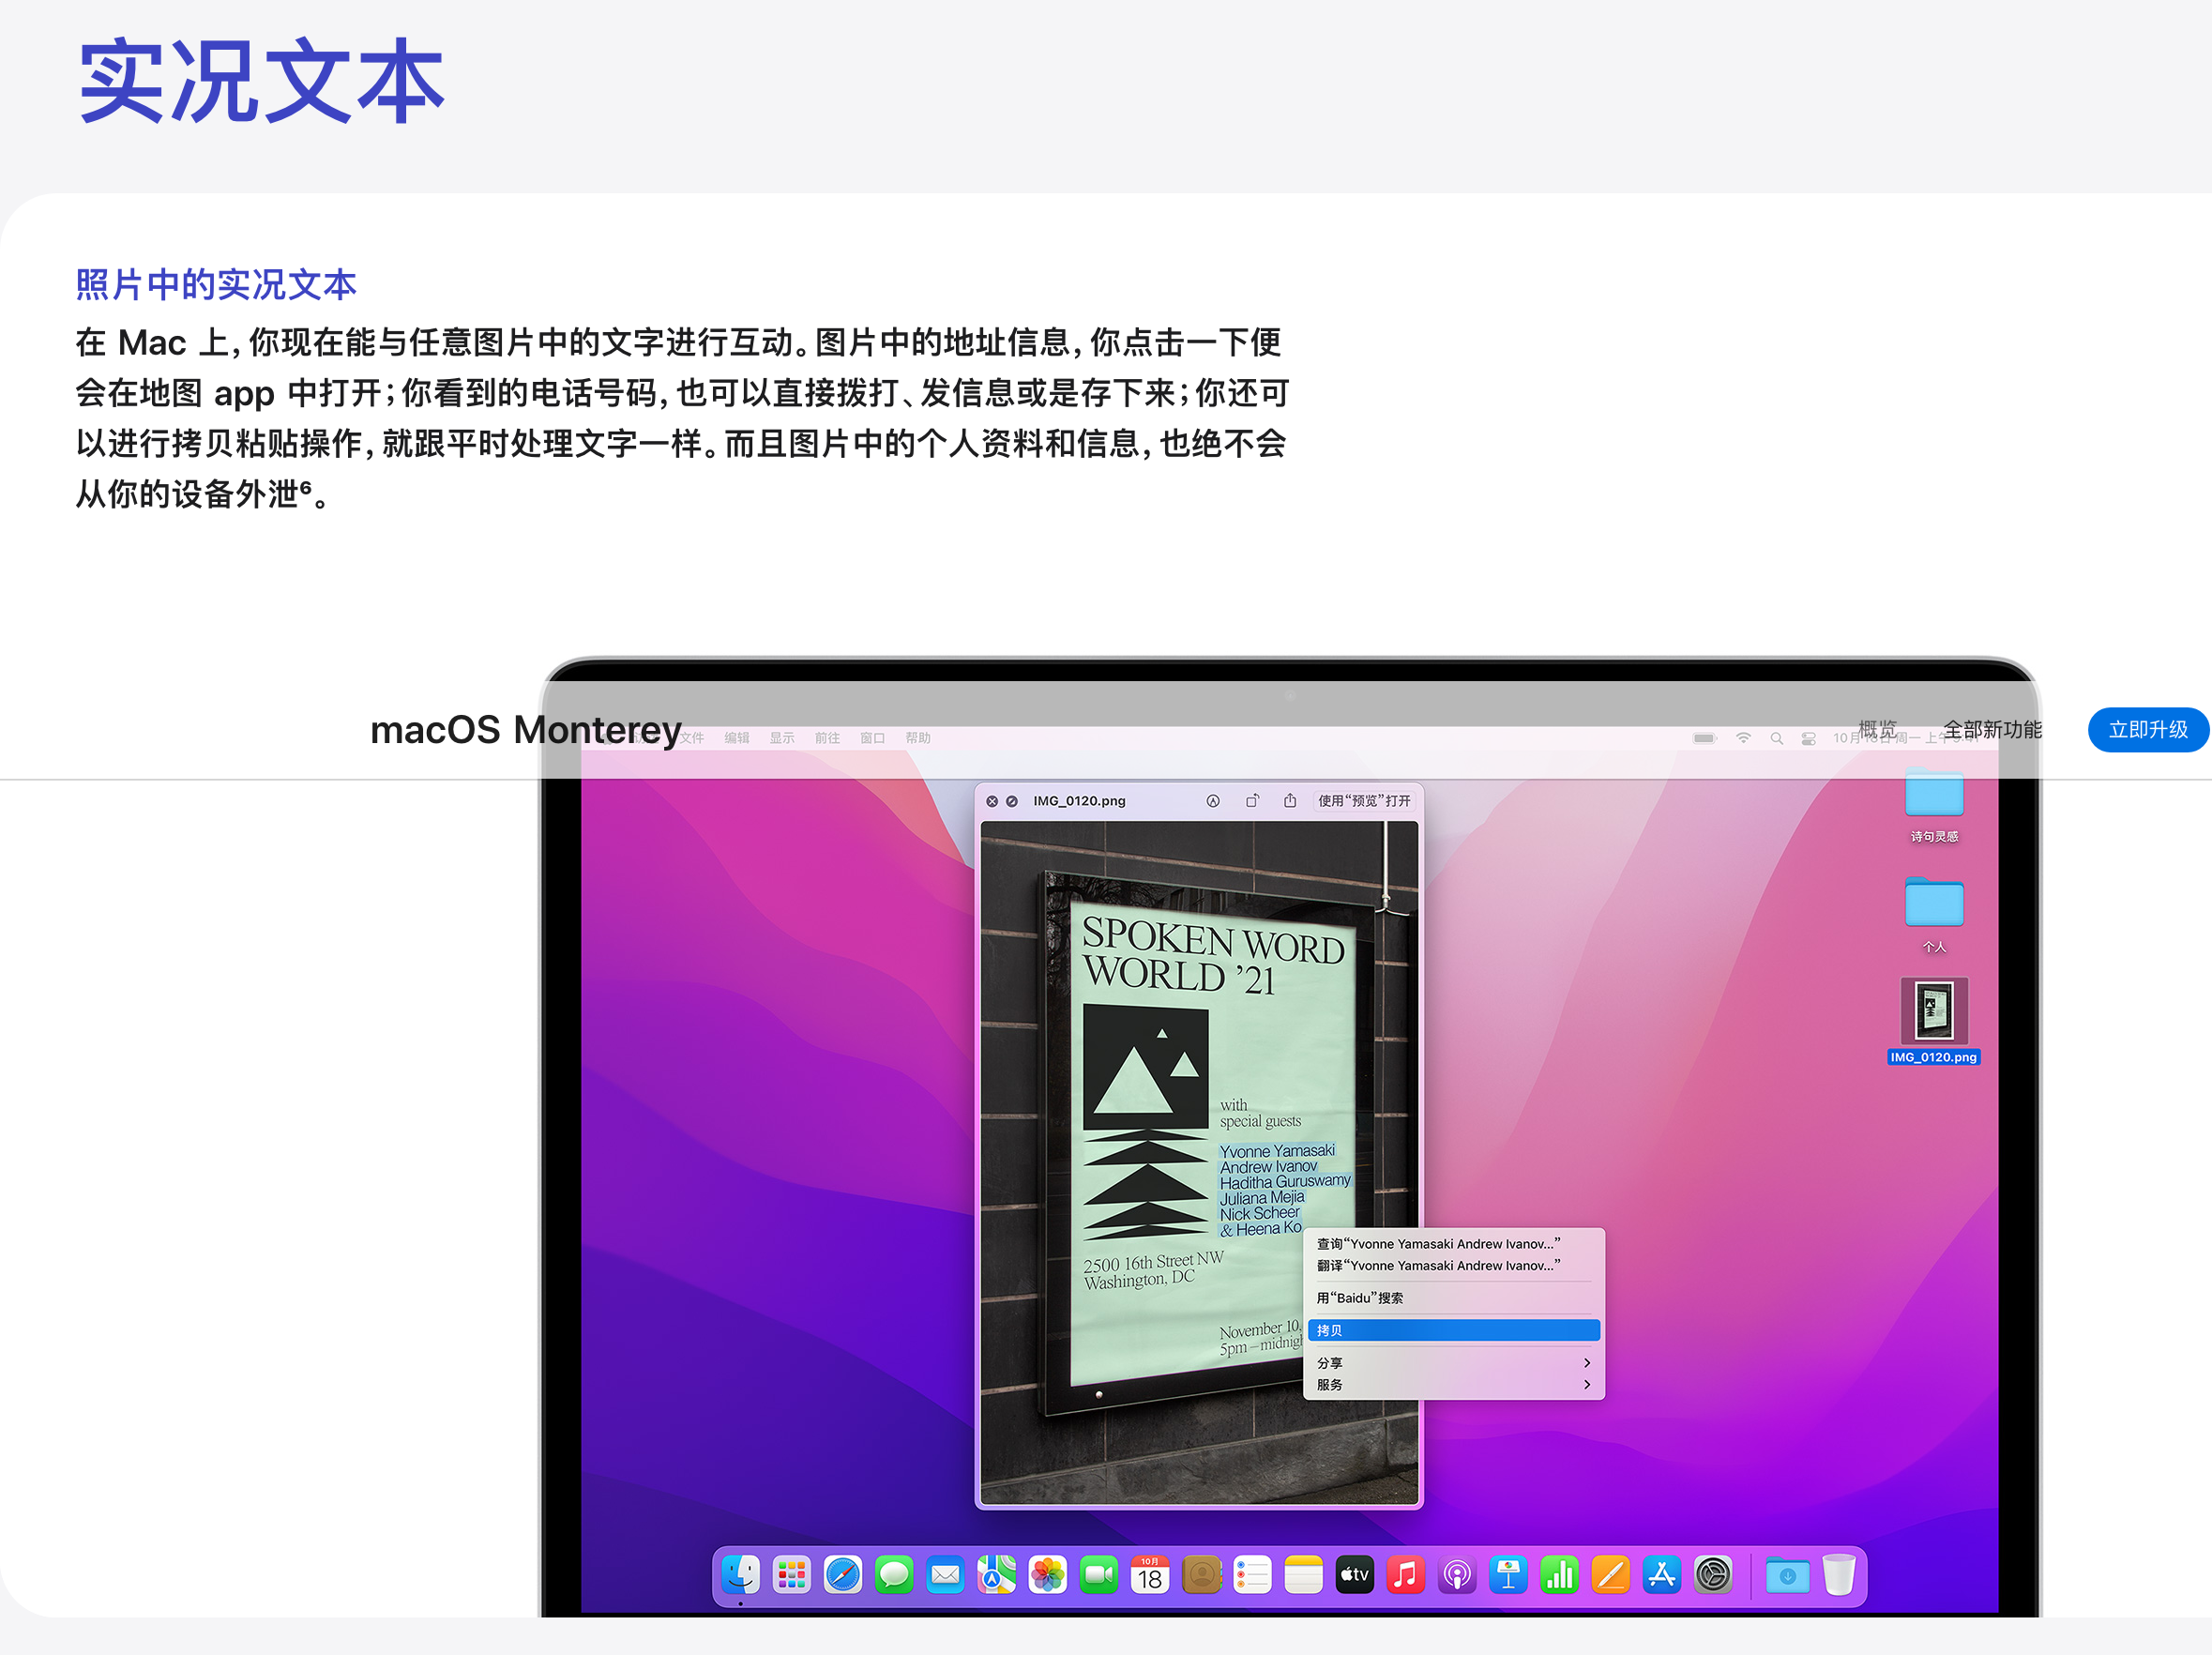Click the Apple TV dock icon
This screenshot has height=1655, width=2212.
coord(1354,1576)
